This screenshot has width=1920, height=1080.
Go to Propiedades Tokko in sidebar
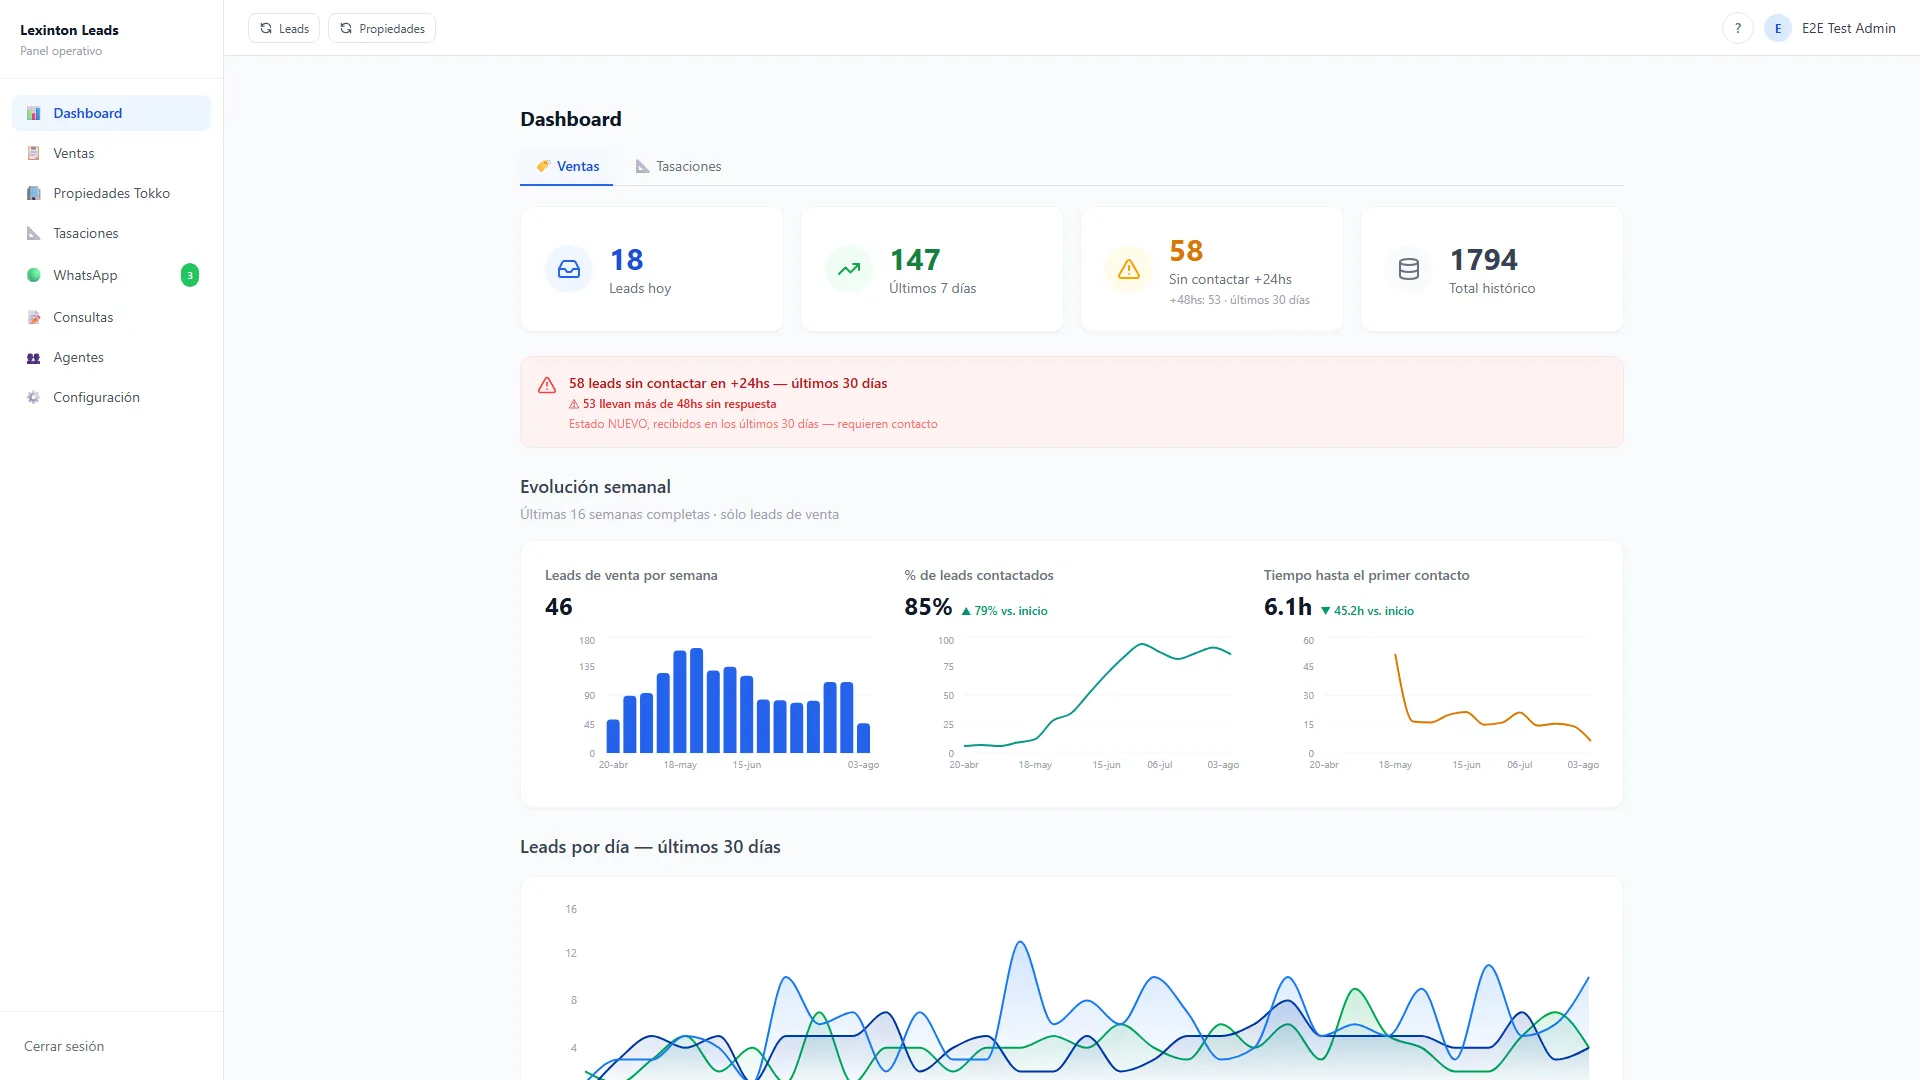coord(112,193)
